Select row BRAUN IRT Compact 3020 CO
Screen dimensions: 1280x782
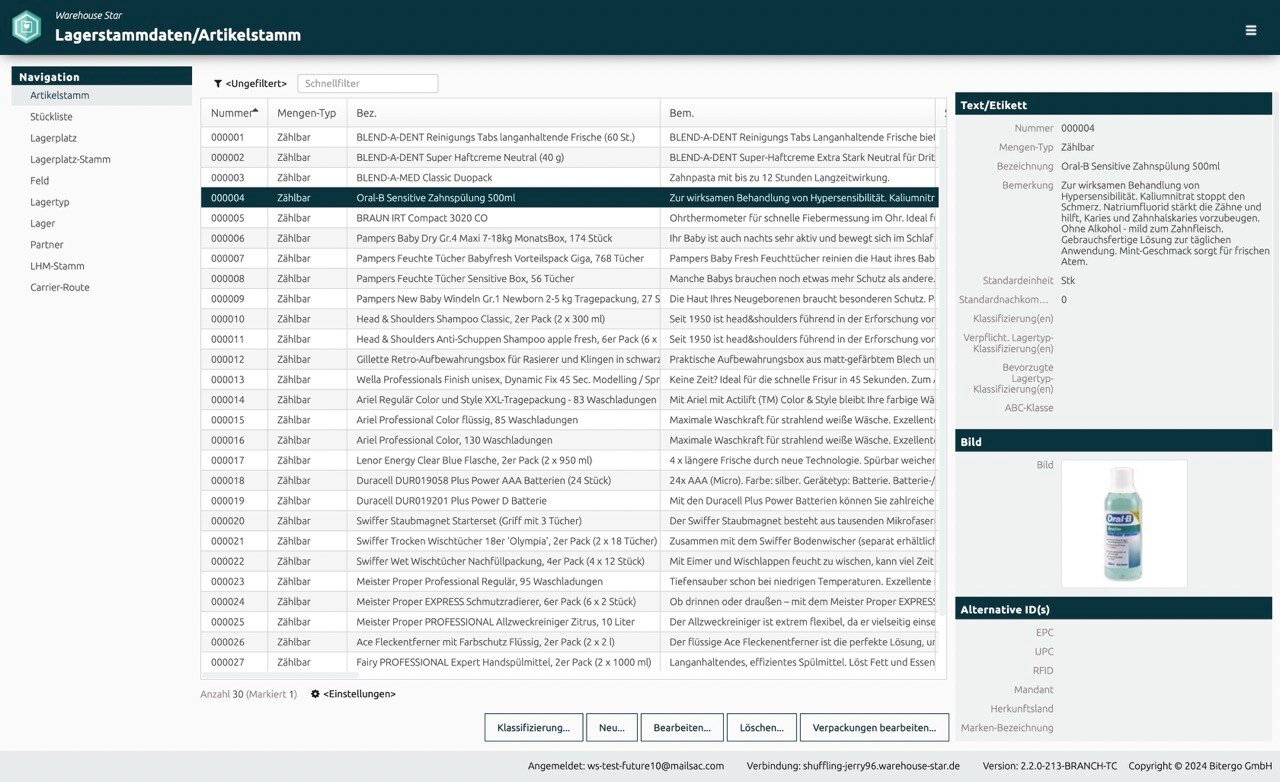[569, 218]
